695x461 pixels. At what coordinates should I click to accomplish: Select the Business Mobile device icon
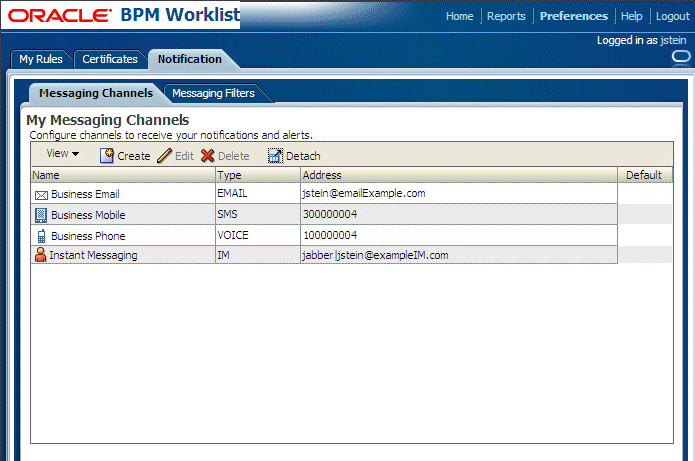41,215
